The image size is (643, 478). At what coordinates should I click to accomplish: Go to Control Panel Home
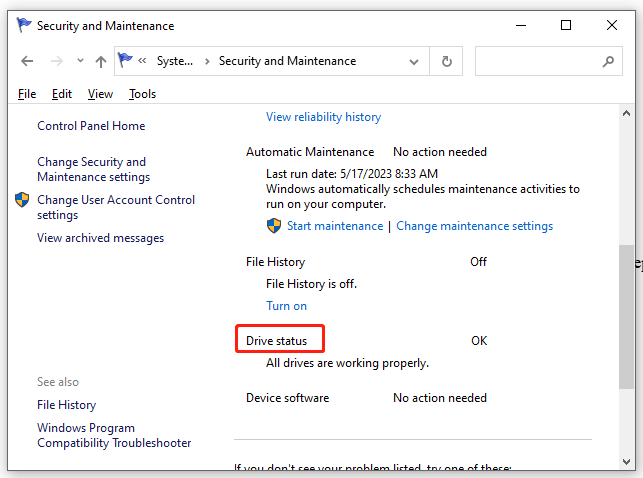click(x=91, y=126)
